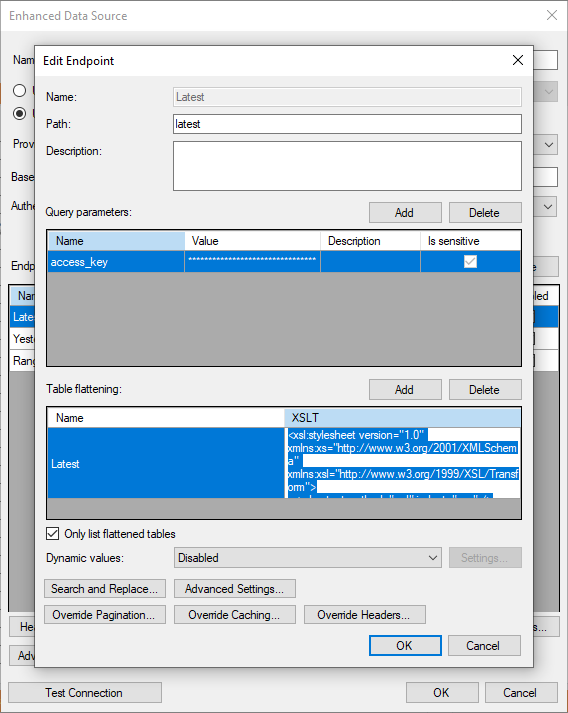The height and width of the screenshot is (713, 568).
Task: Sort query parameters by Name column header
Action: [116, 241]
